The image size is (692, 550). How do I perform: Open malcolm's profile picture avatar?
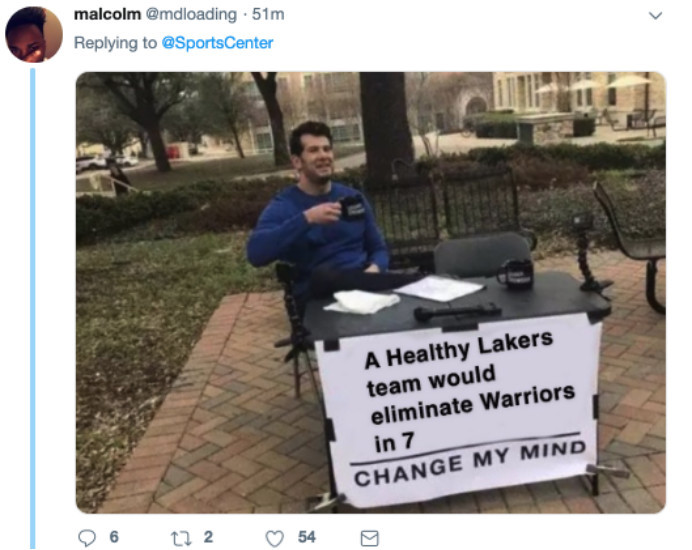pyautogui.click(x=34, y=34)
